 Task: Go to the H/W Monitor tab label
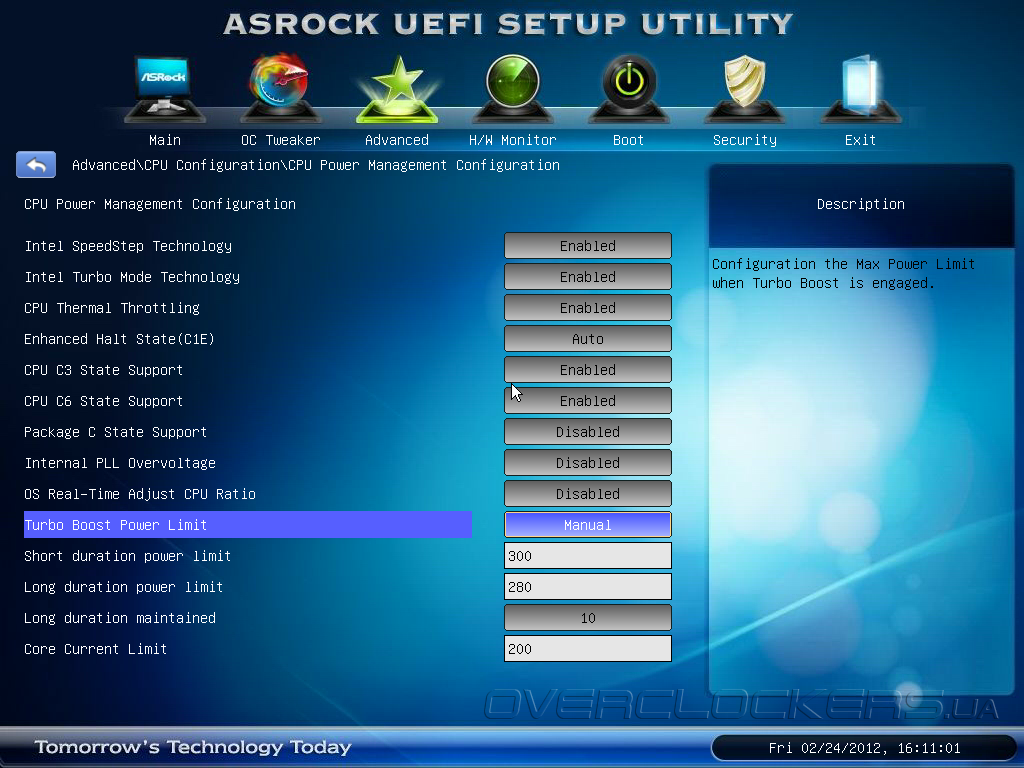coord(513,140)
